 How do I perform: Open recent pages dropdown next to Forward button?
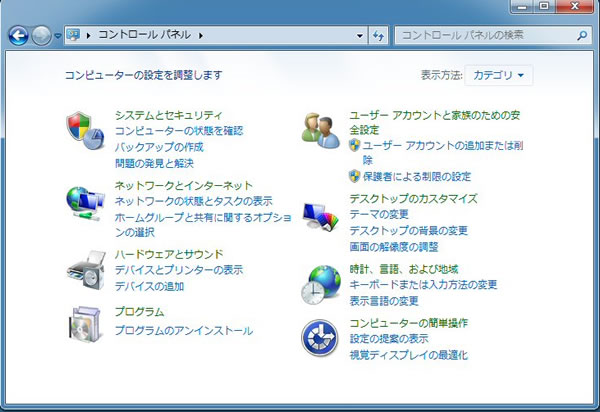click(57, 36)
